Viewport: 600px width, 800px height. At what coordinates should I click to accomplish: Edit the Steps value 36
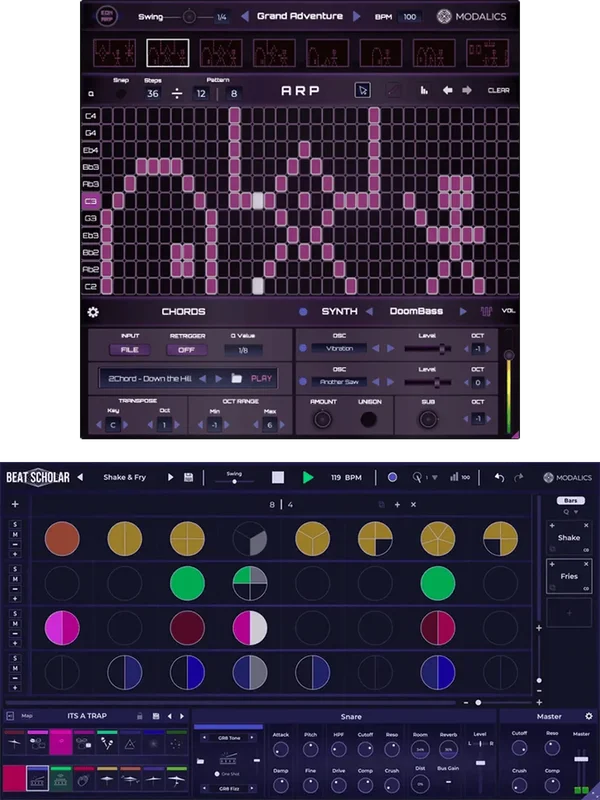(x=153, y=94)
